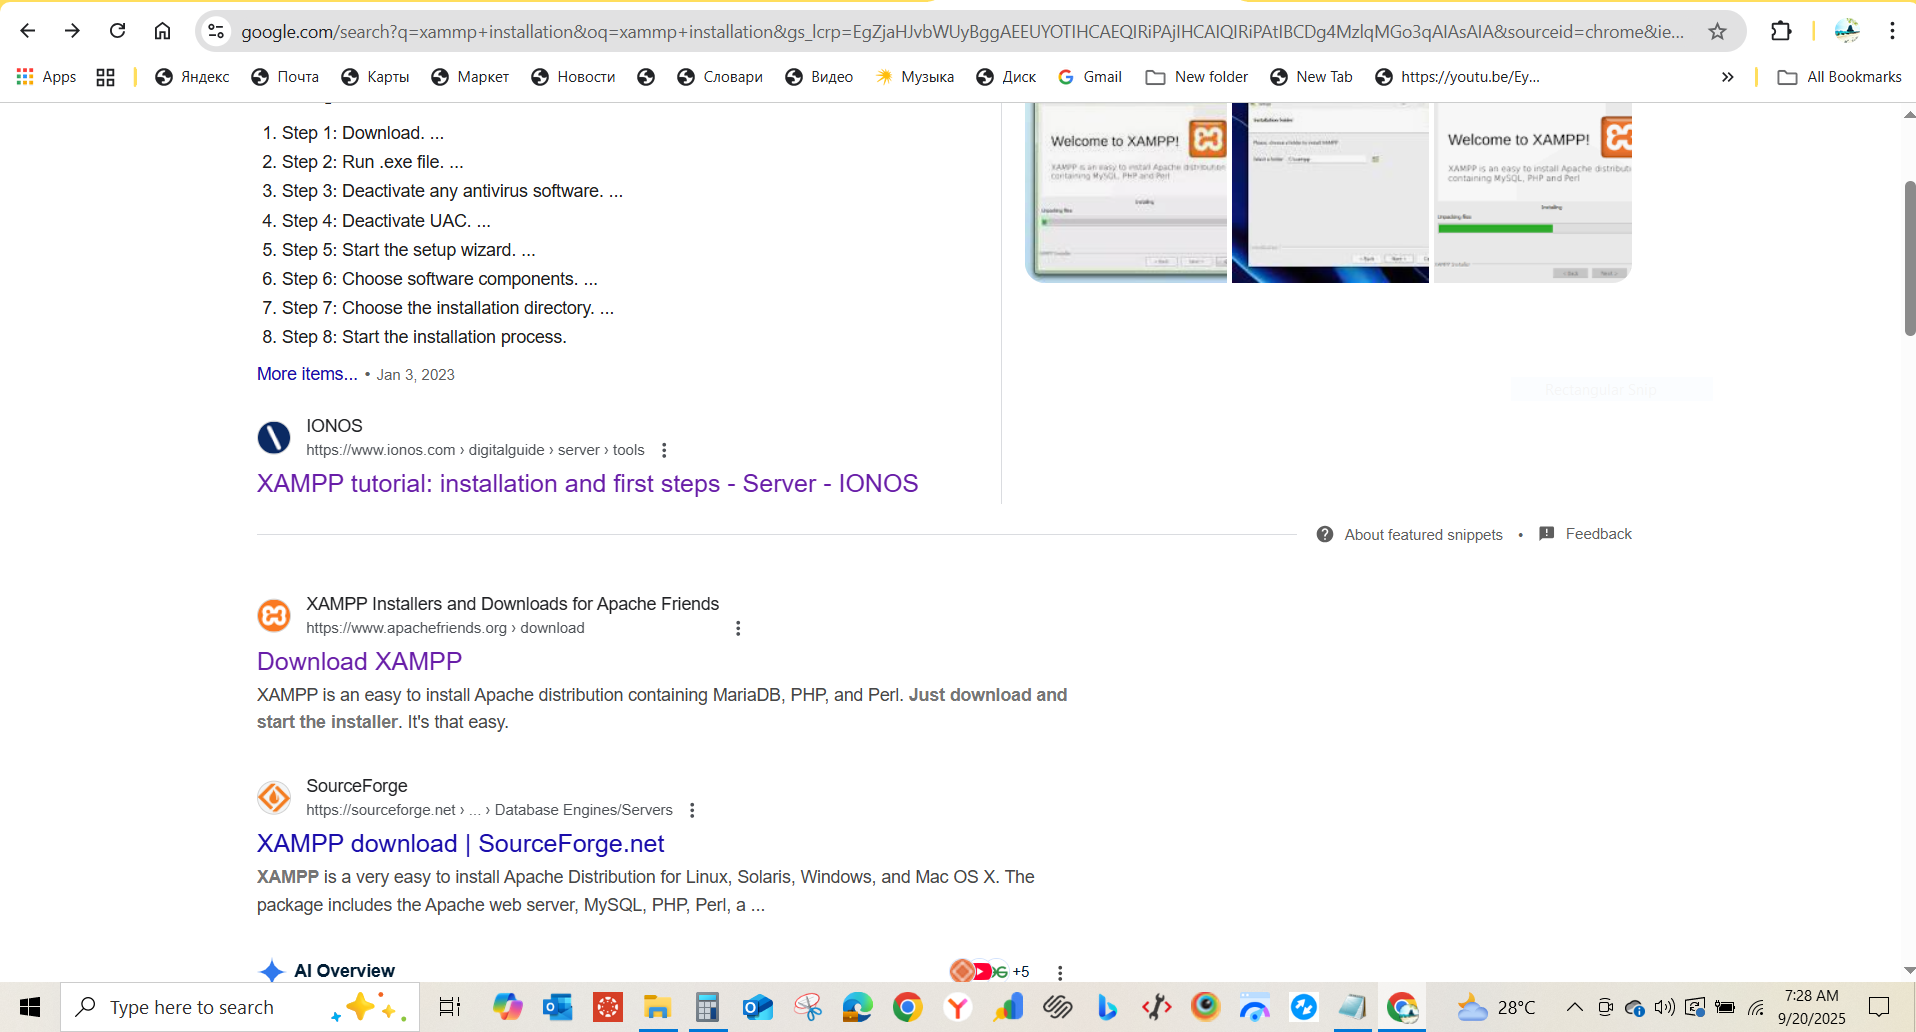Click the Apache Friends favicon
This screenshot has height=1032, width=1916.
pos(273,615)
